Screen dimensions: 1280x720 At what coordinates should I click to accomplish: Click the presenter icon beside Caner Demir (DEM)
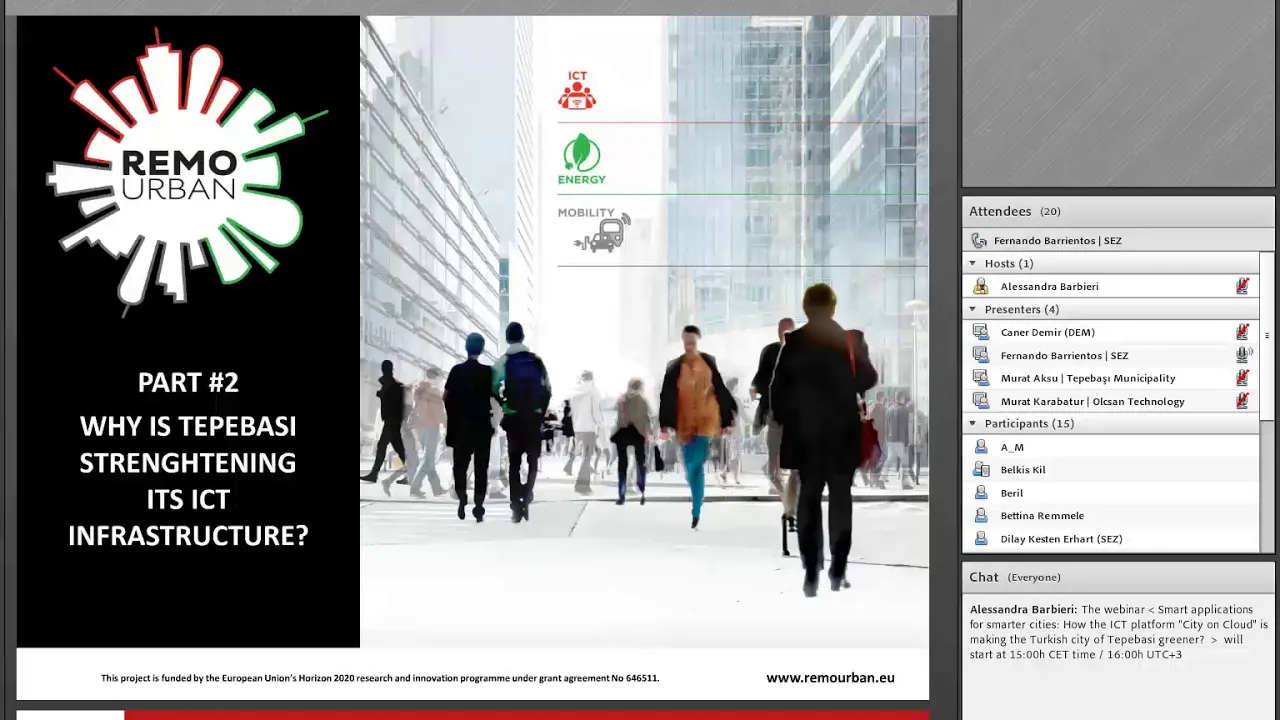click(x=981, y=333)
